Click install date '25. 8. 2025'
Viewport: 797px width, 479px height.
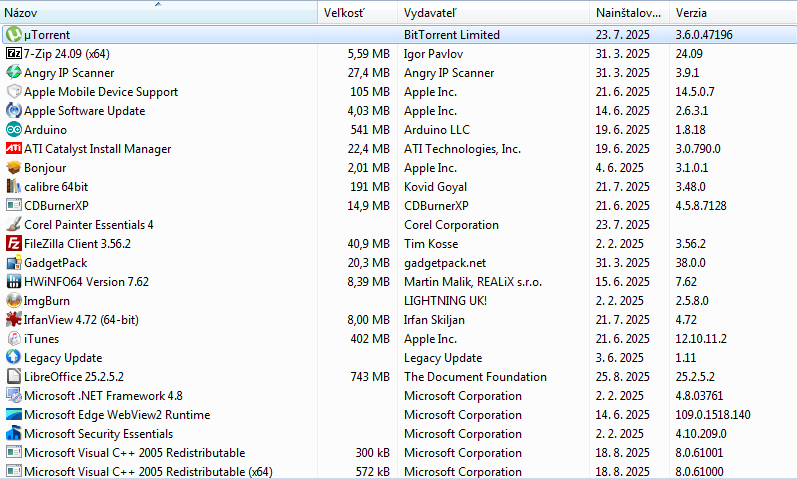(623, 377)
